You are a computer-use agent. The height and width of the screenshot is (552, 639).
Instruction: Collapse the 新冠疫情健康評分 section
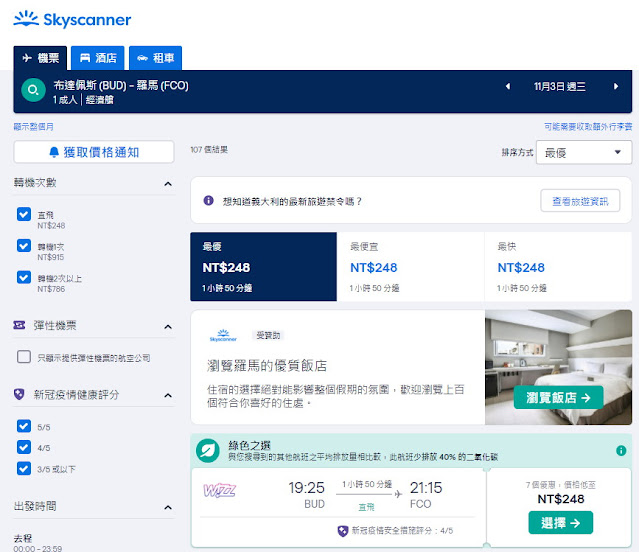point(168,396)
